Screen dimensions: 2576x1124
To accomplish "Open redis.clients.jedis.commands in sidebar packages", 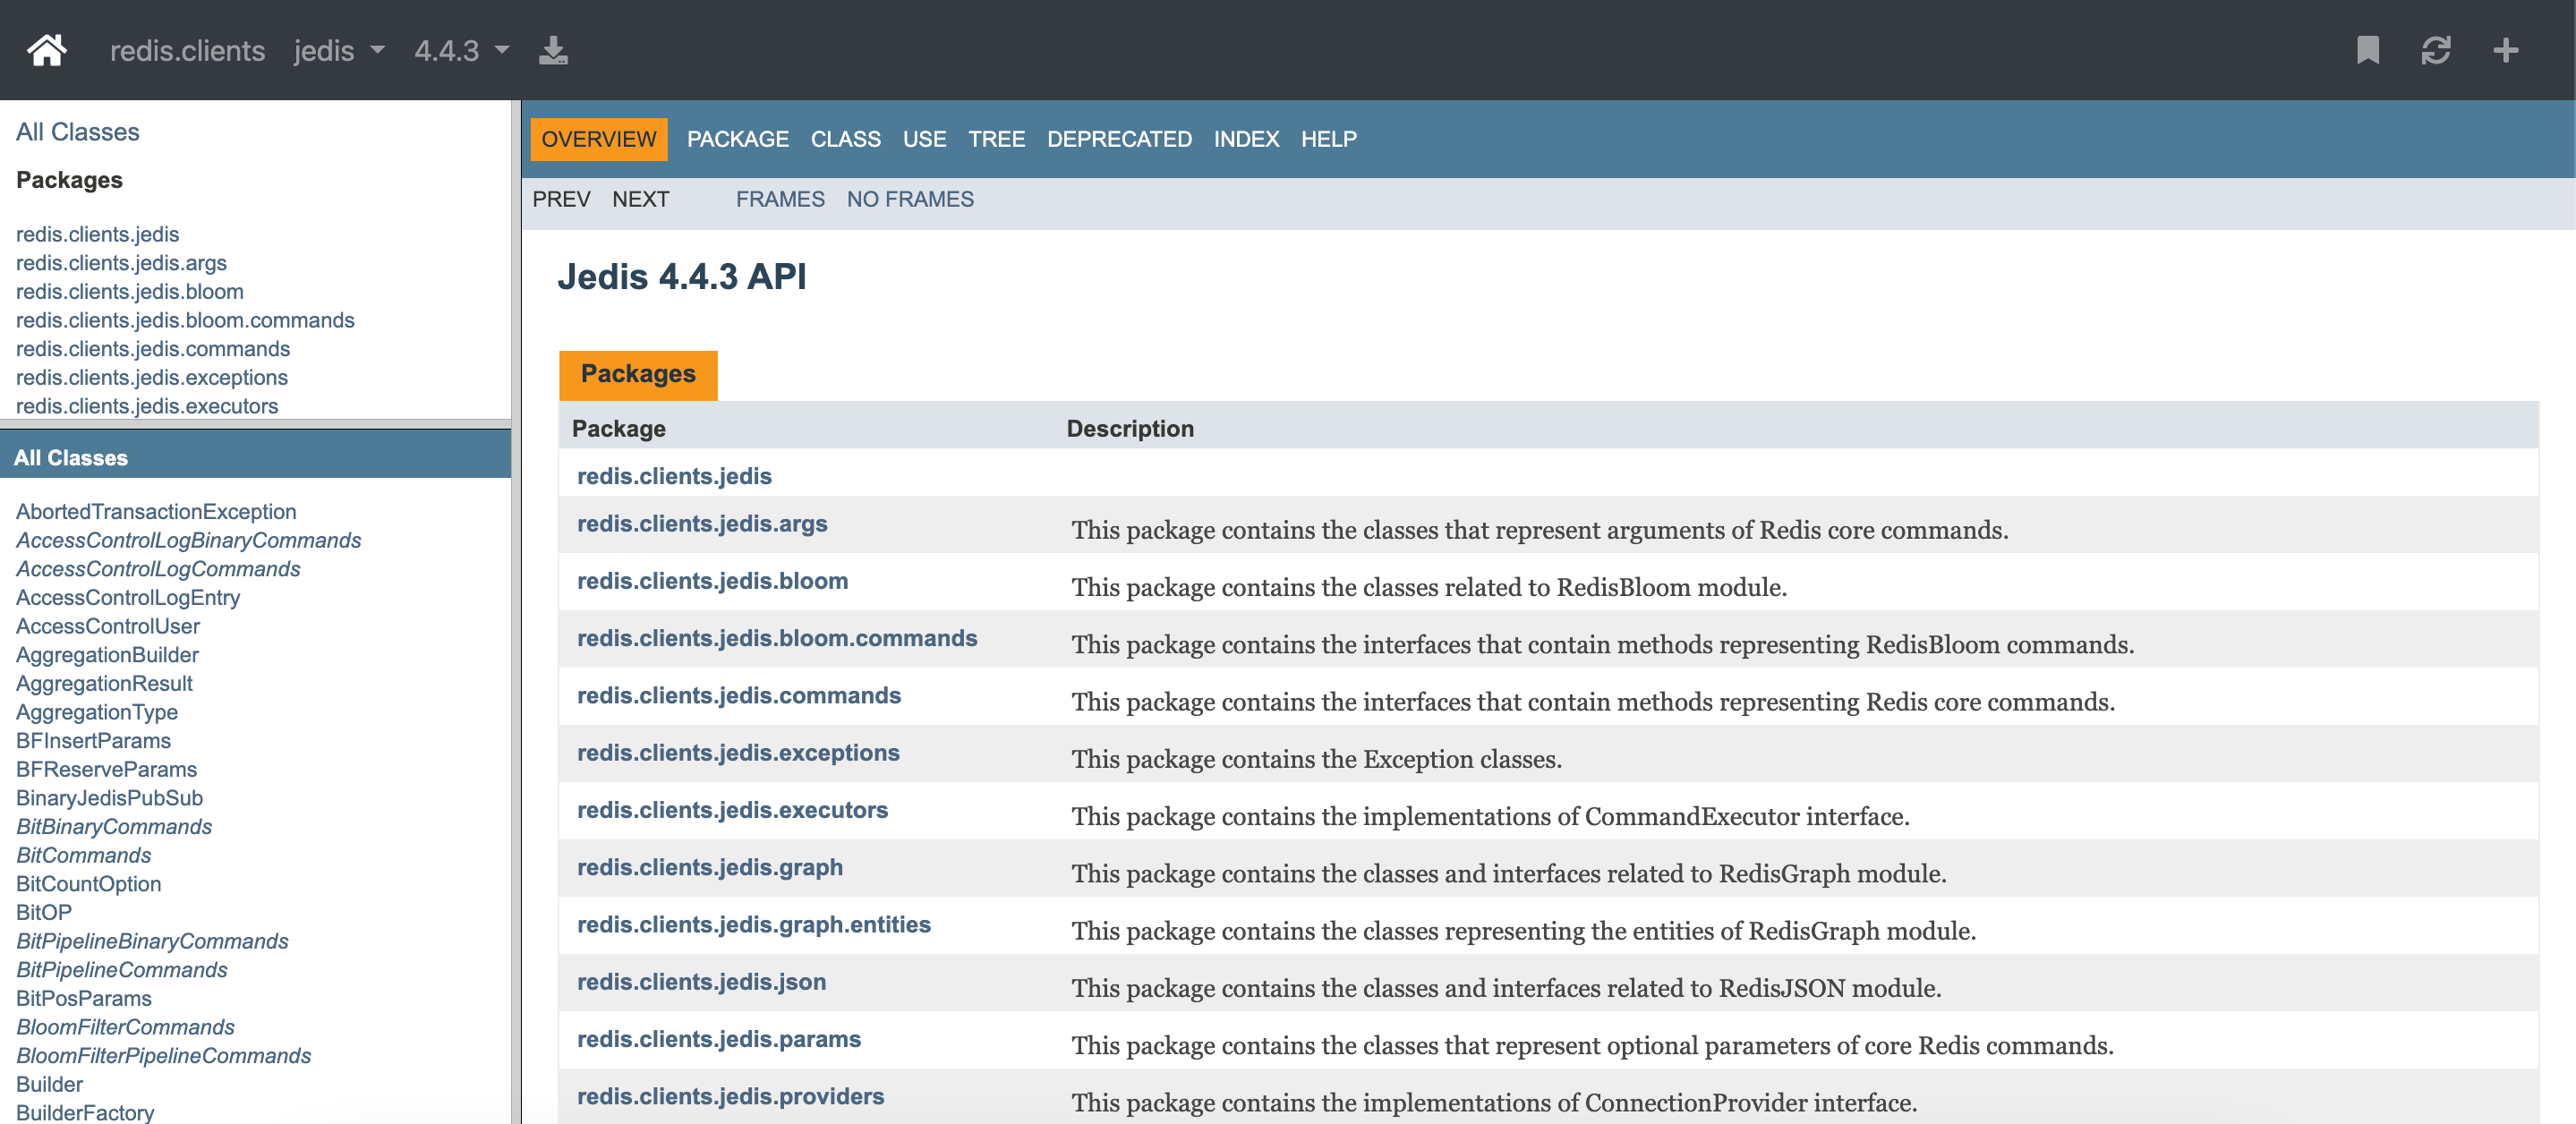I will point(153,349).
